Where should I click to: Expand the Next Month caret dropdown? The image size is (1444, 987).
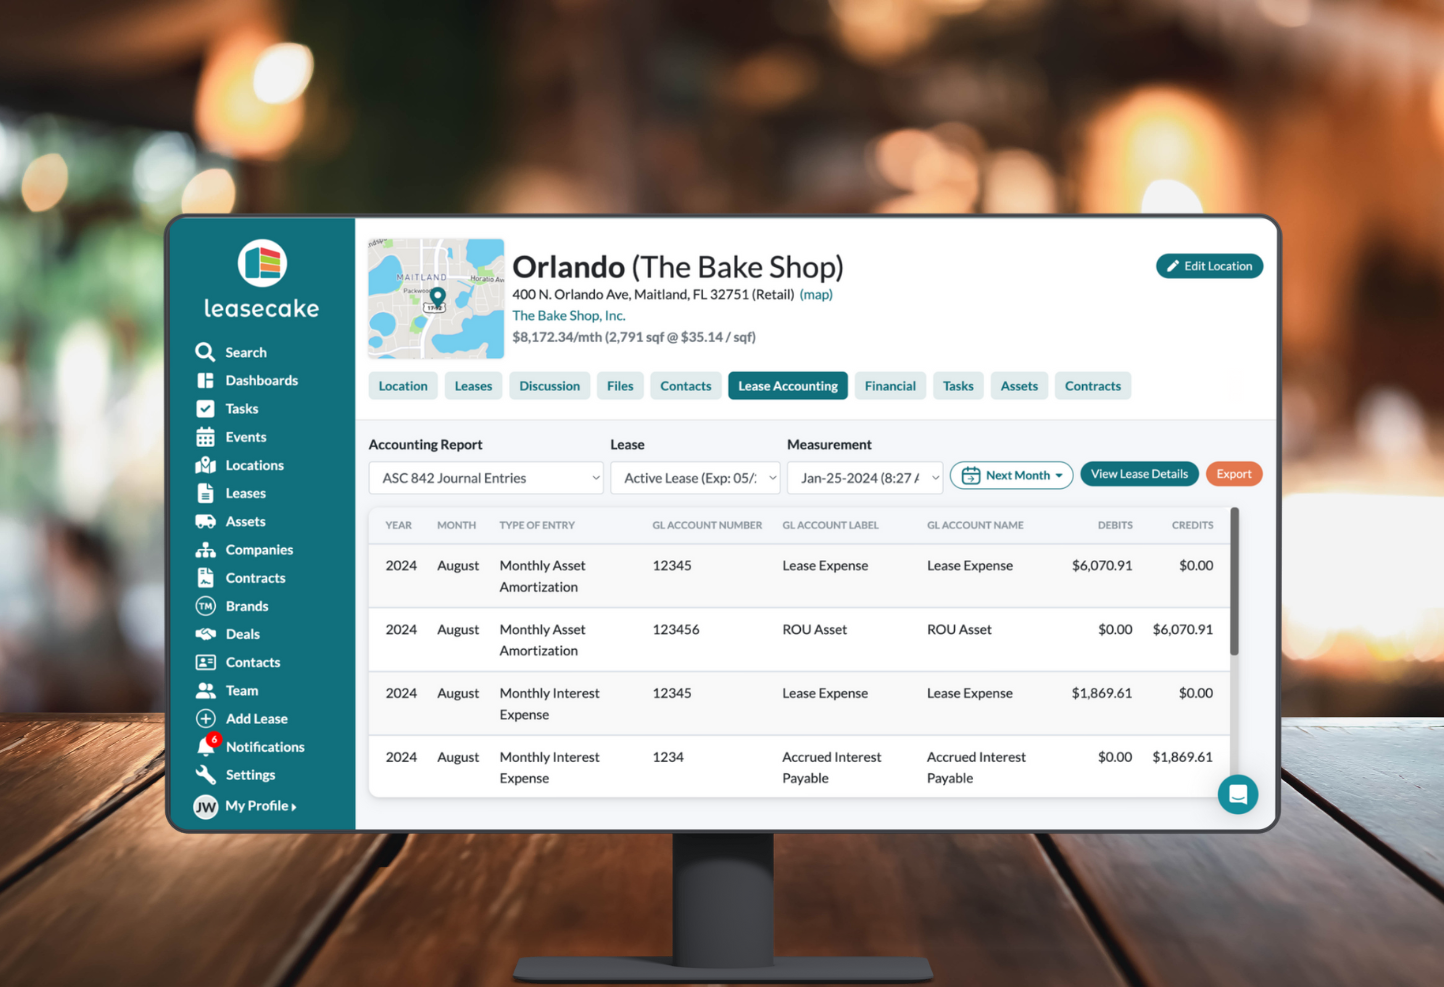(1059, 476)
